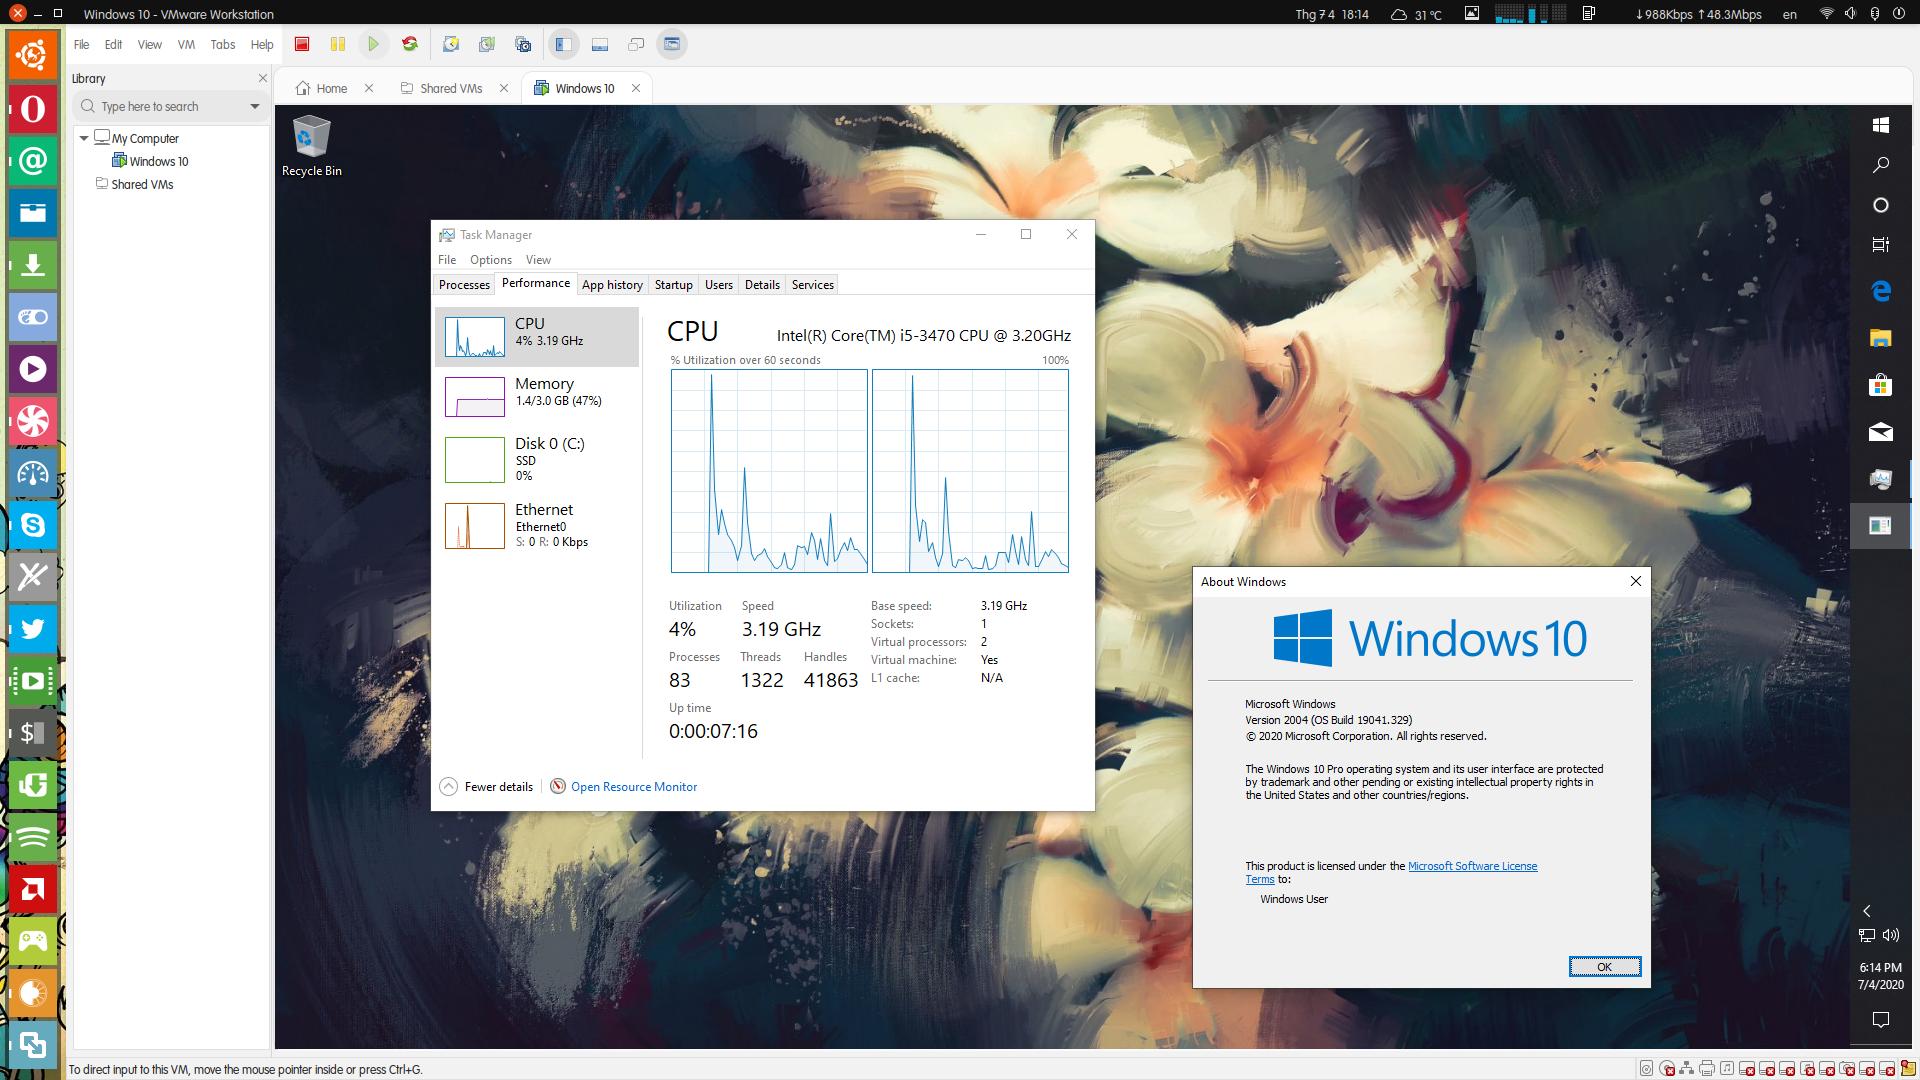Click the Windows taskbar search icon
This screenshot has width=1920, height=1080.
click(1880, 165)
